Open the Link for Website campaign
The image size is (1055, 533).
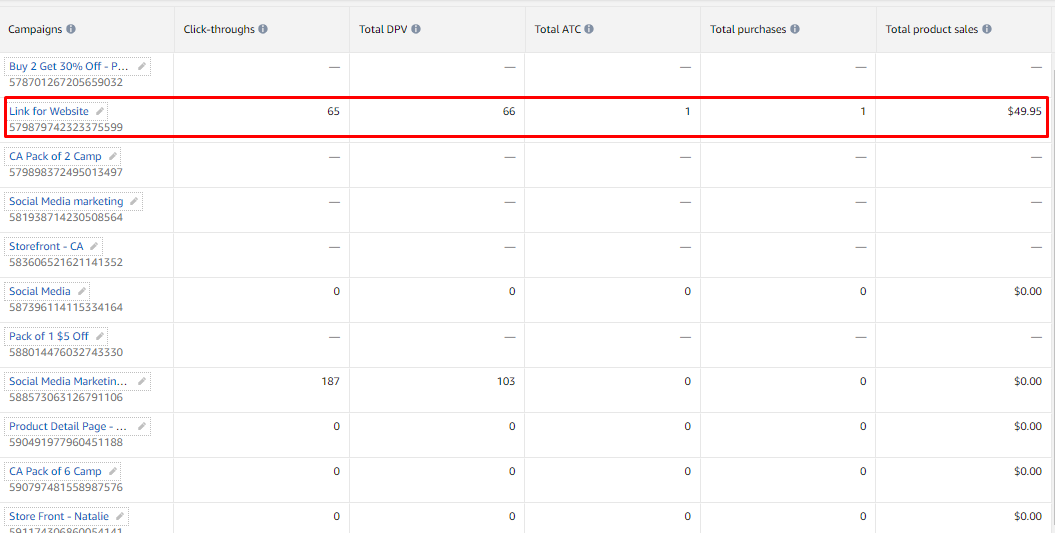[49, 111]
